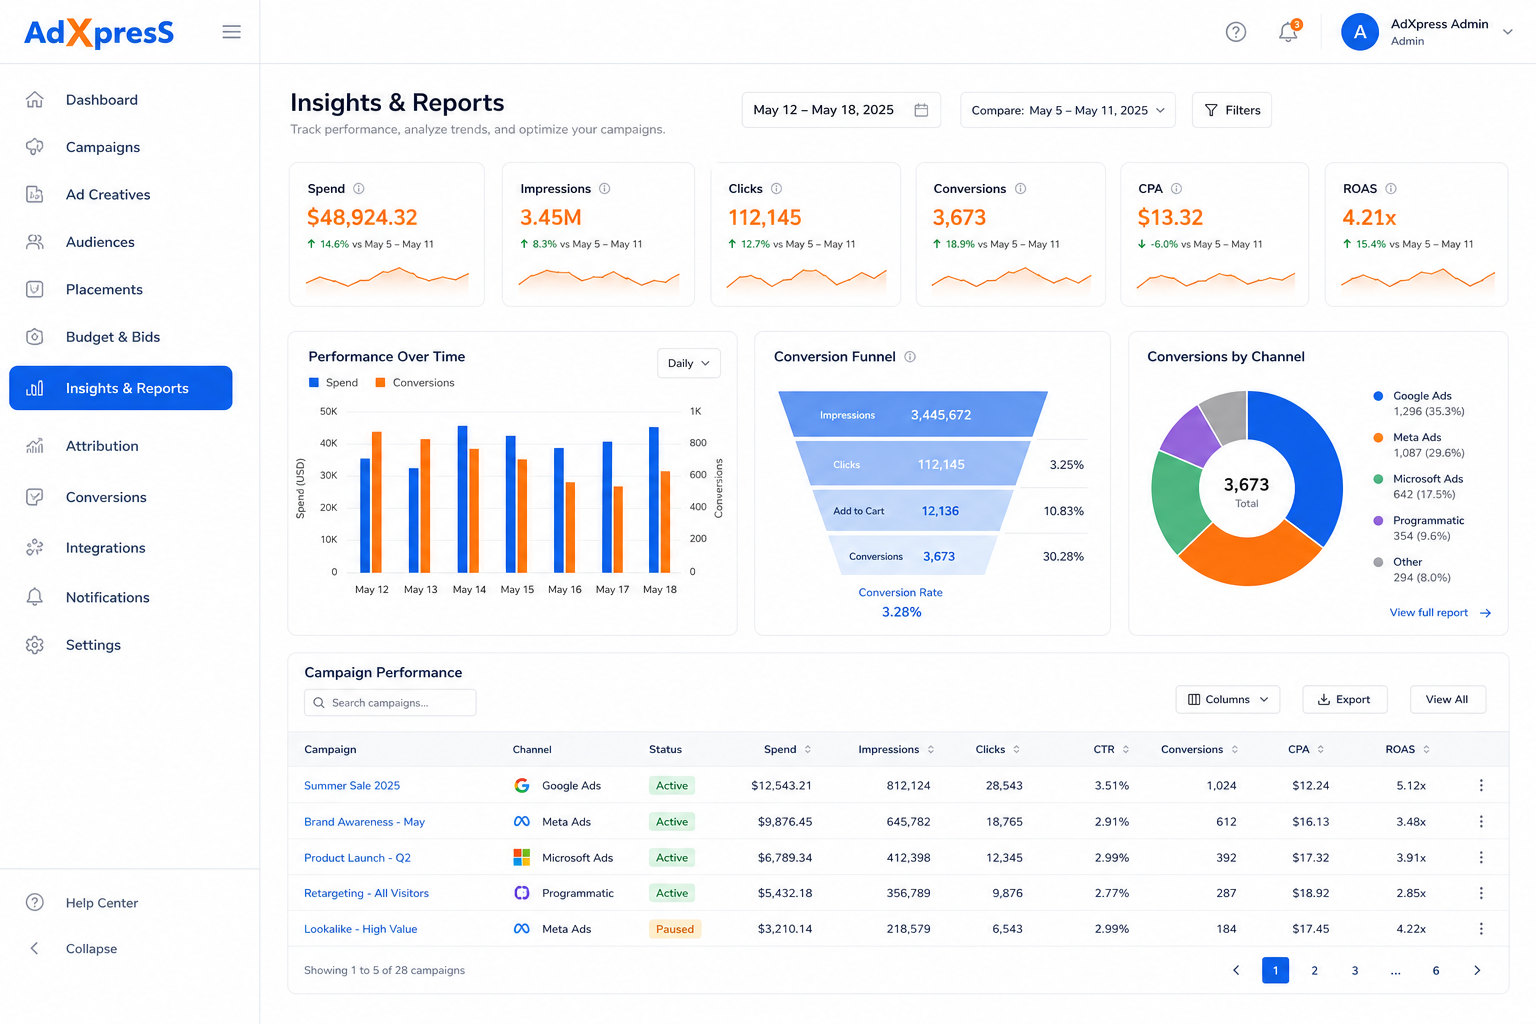Open the notifications bell in header

[1289, 32]
